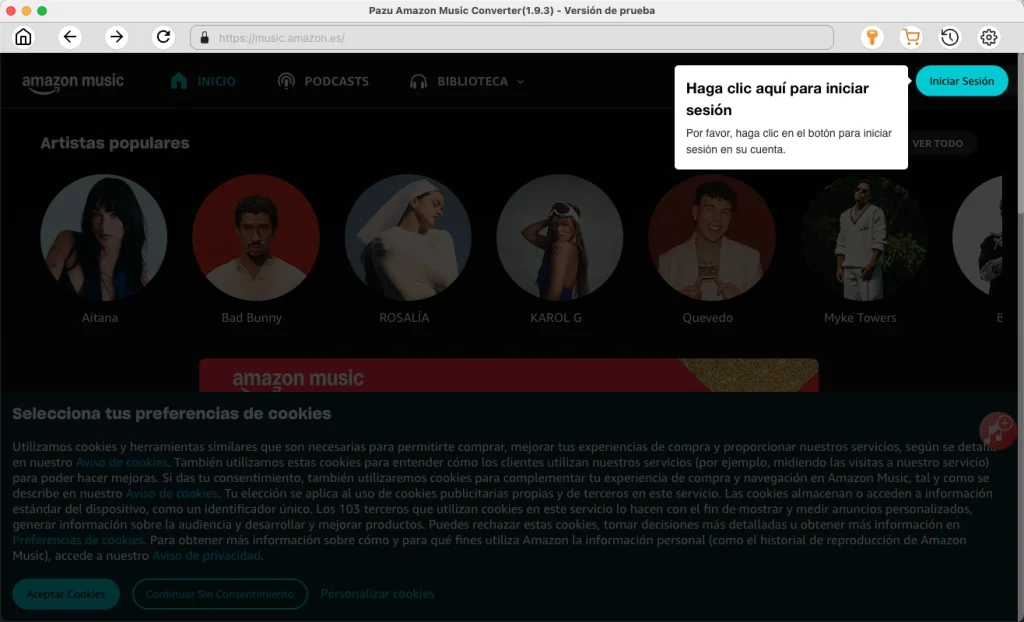
Task: Click the shopping cart purchase icon
Action: [911, 37]
